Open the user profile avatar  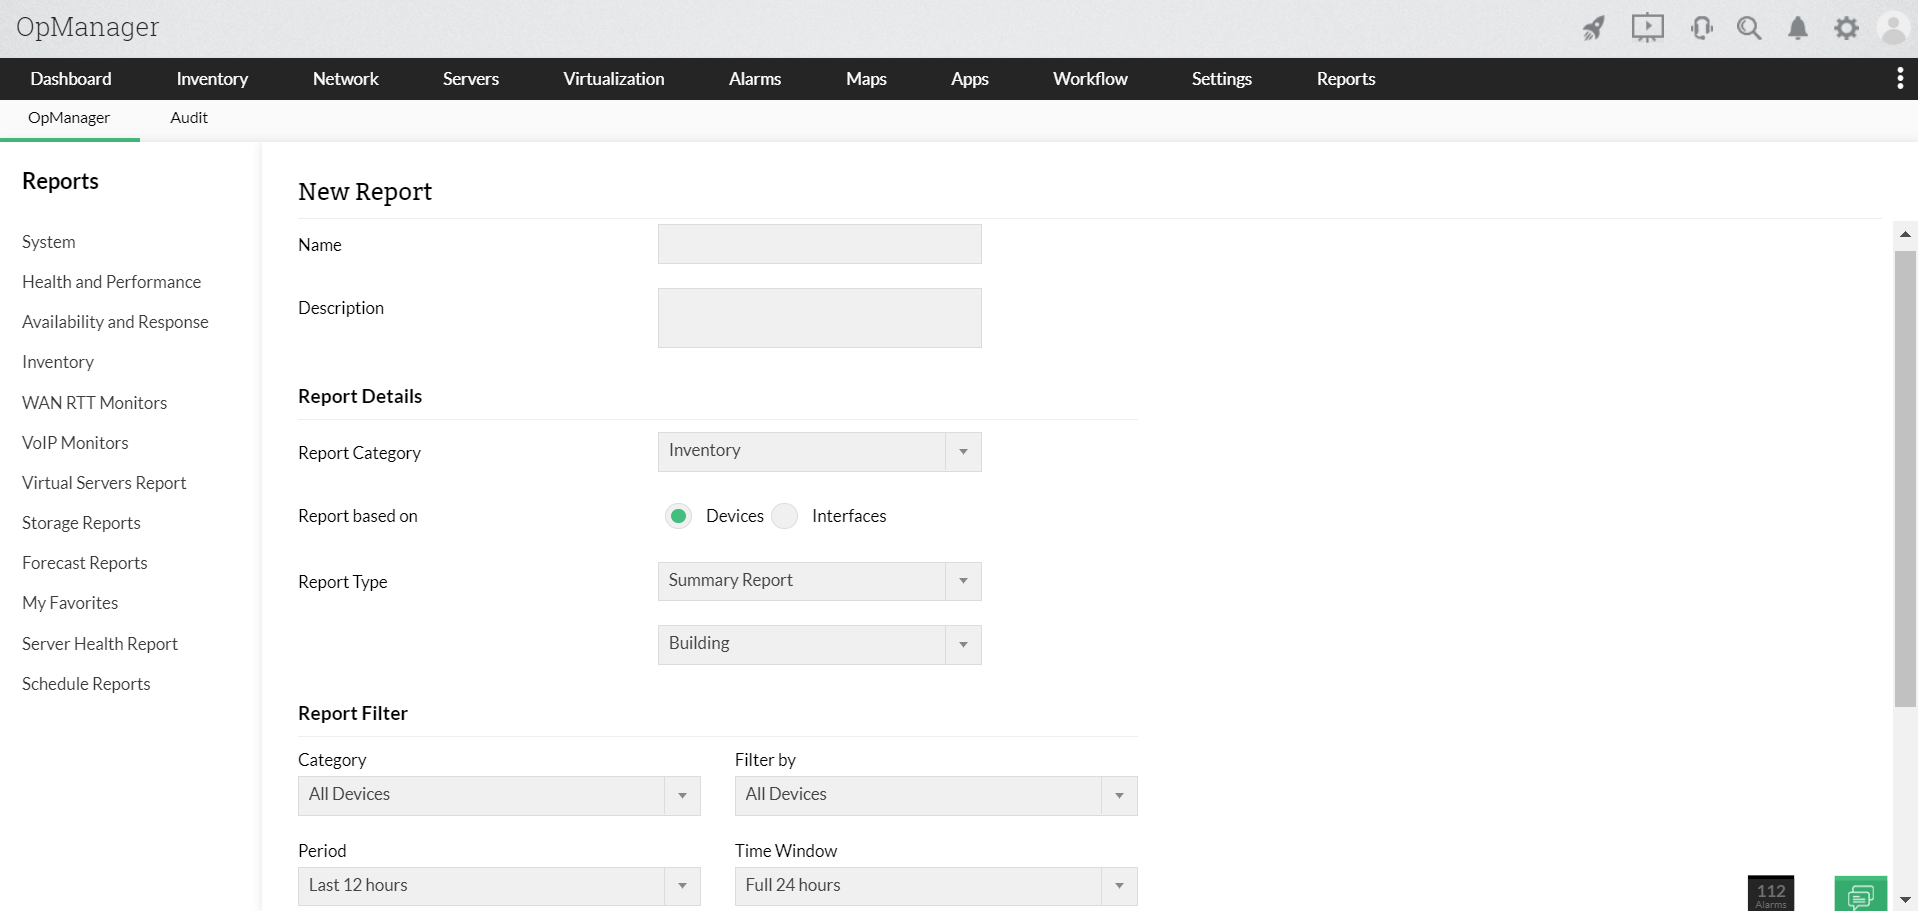(1894, 28)
